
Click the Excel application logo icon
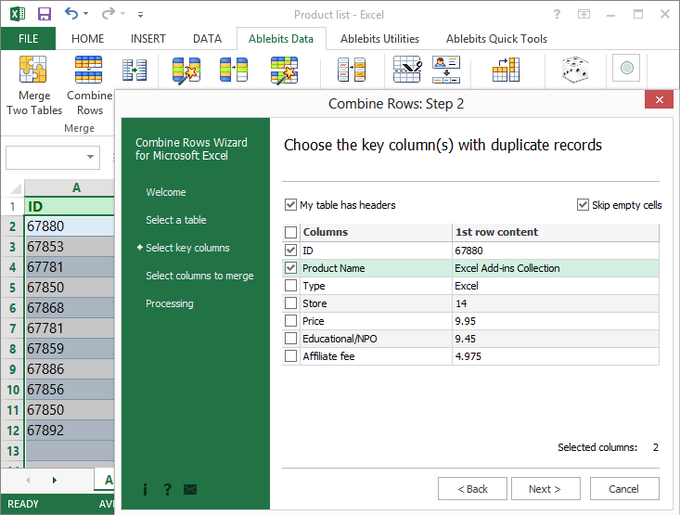click(x=17, y=14)
